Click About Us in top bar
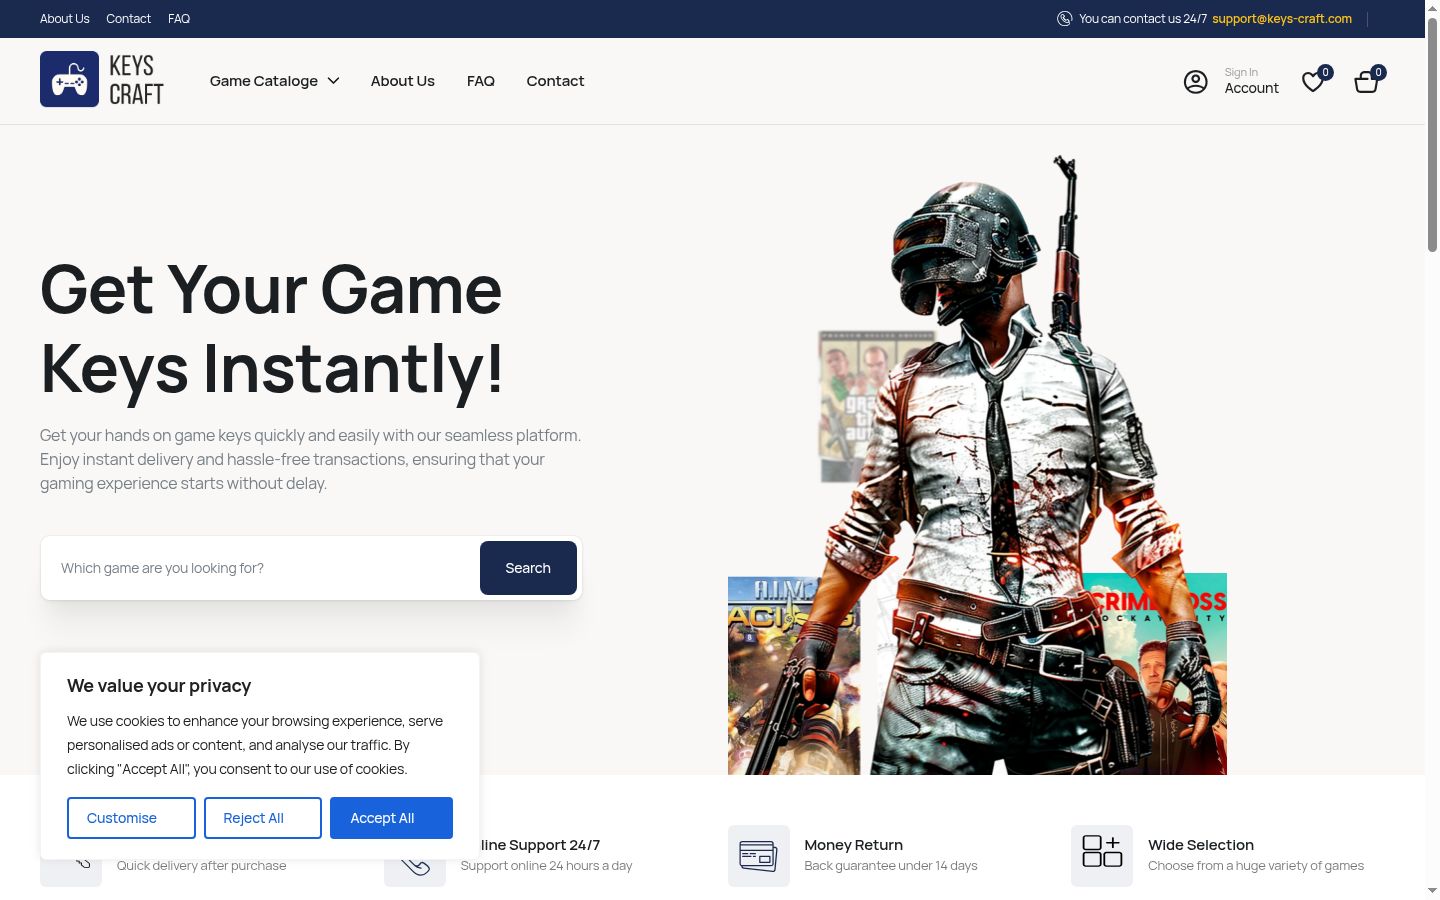The image size is (1440, 900). tap(65, 19)
